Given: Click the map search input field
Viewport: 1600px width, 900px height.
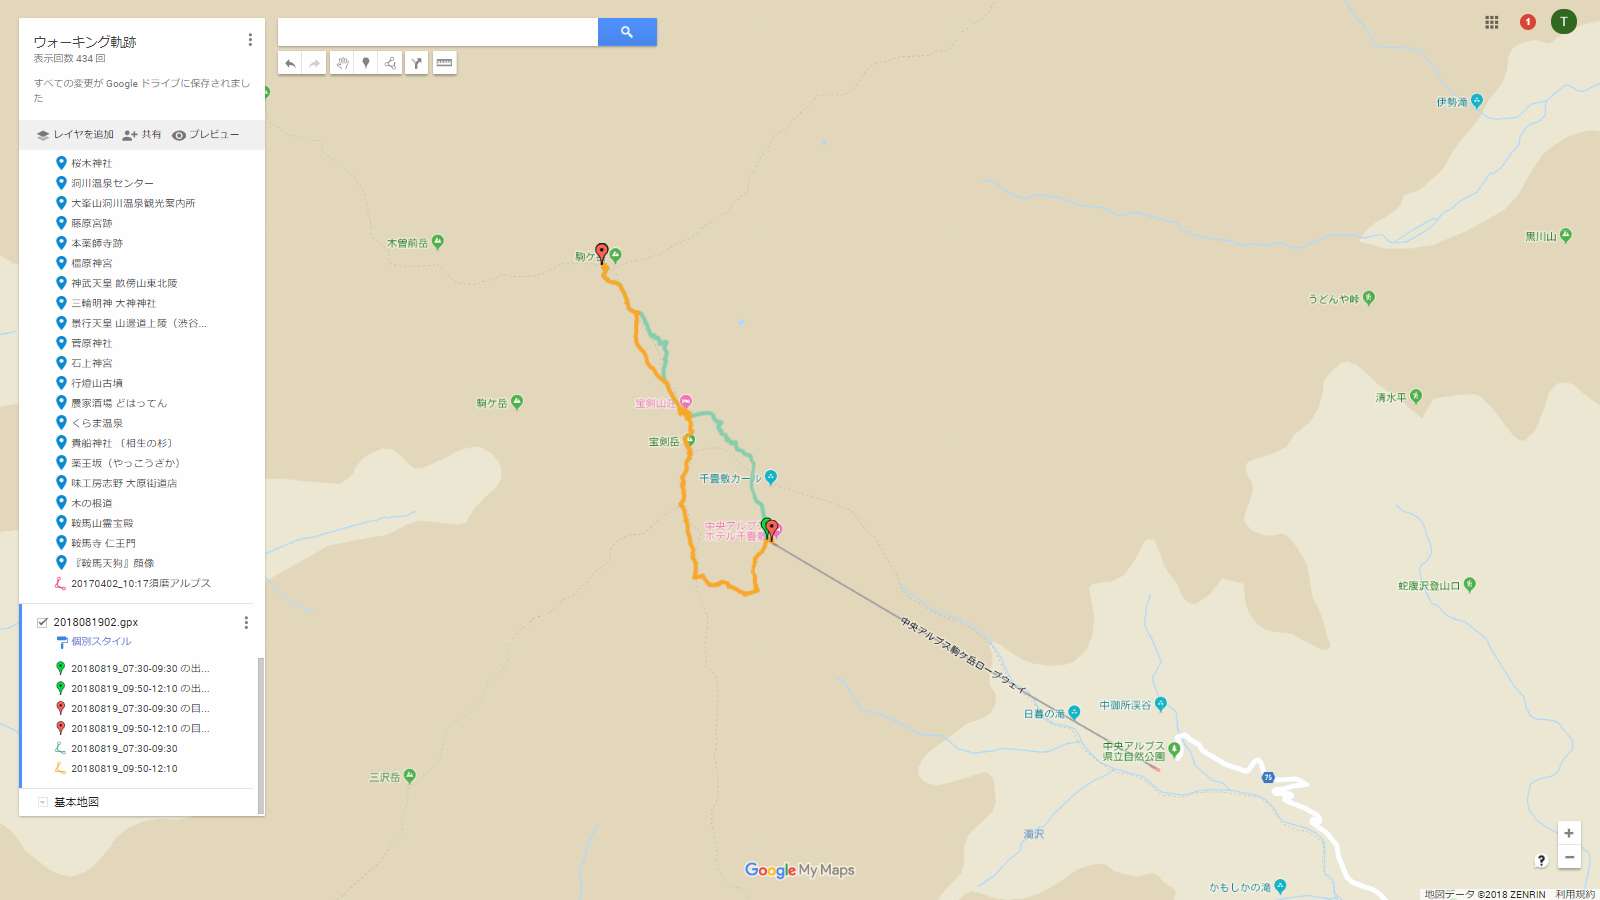Looking at the screenshot, I should pyautogui.click(x=438, y=32).
